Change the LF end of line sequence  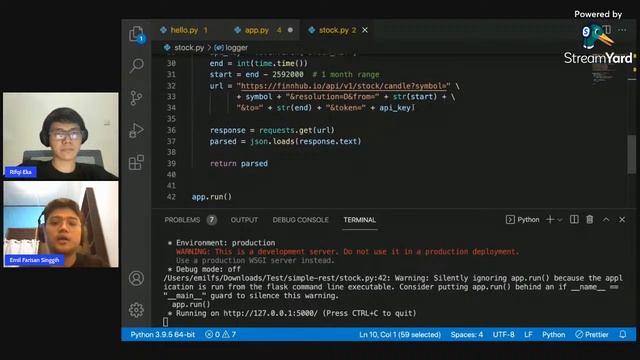[528, 335]
